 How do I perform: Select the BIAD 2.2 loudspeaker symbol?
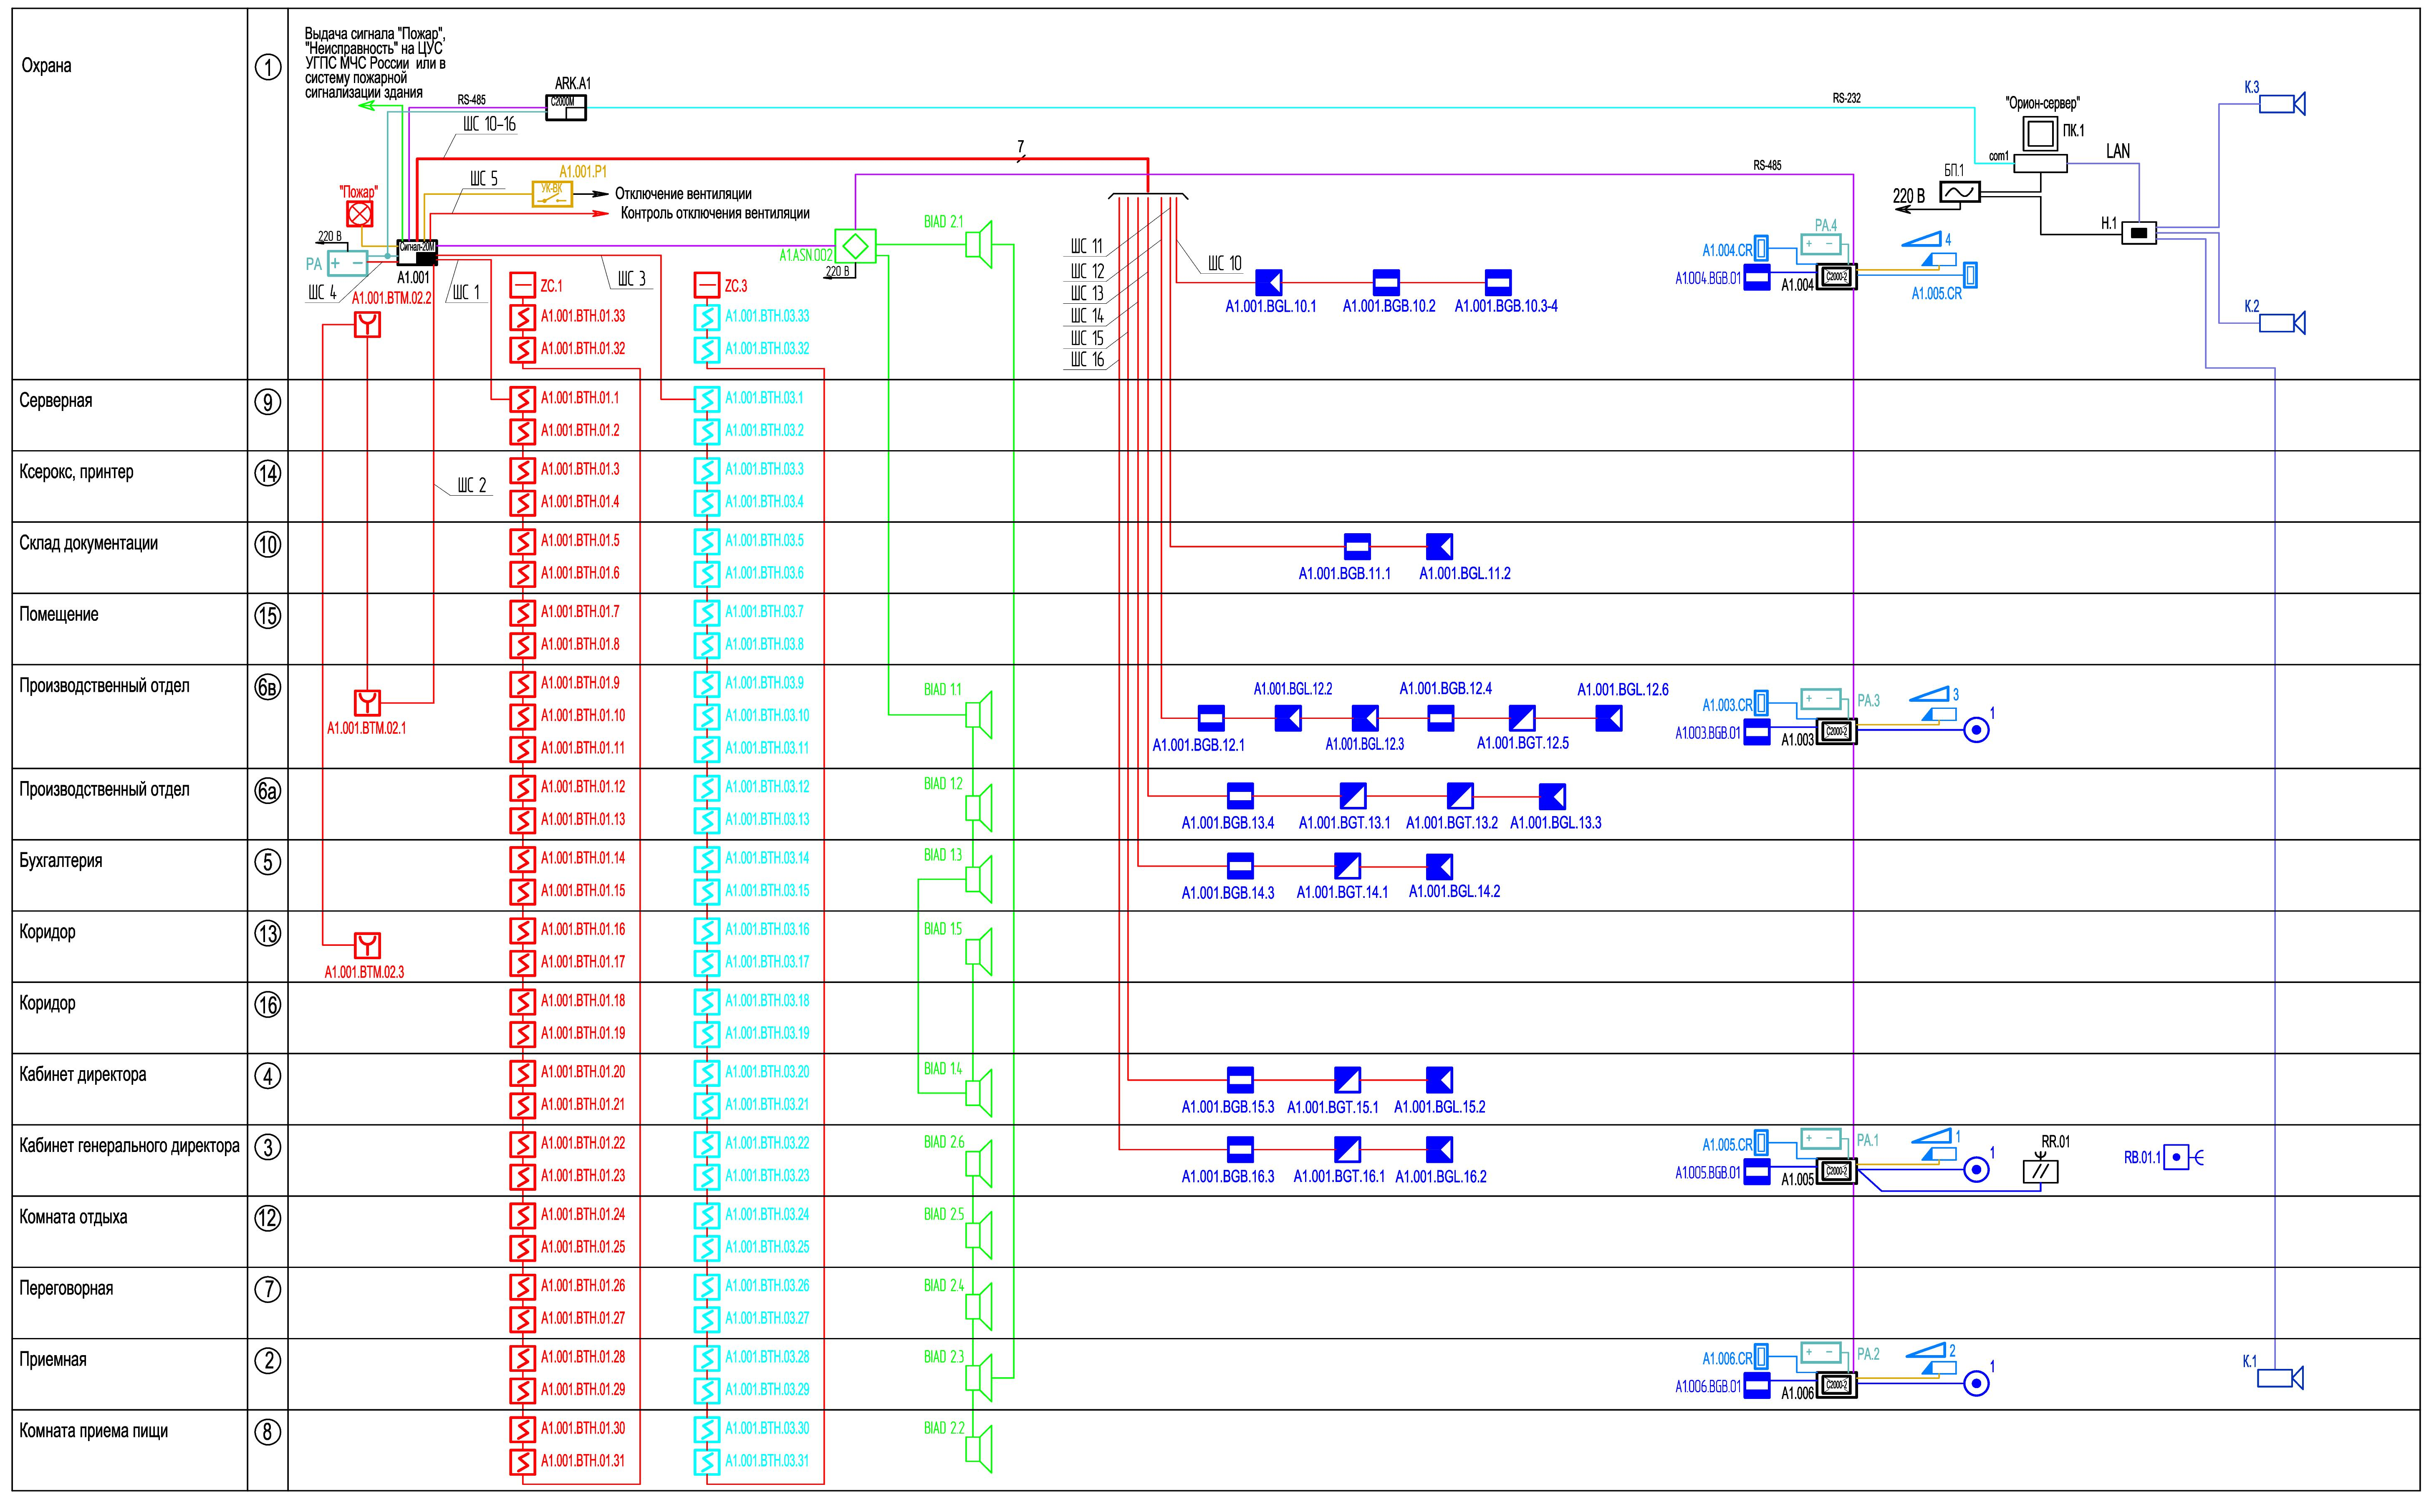coord(979,1448)
